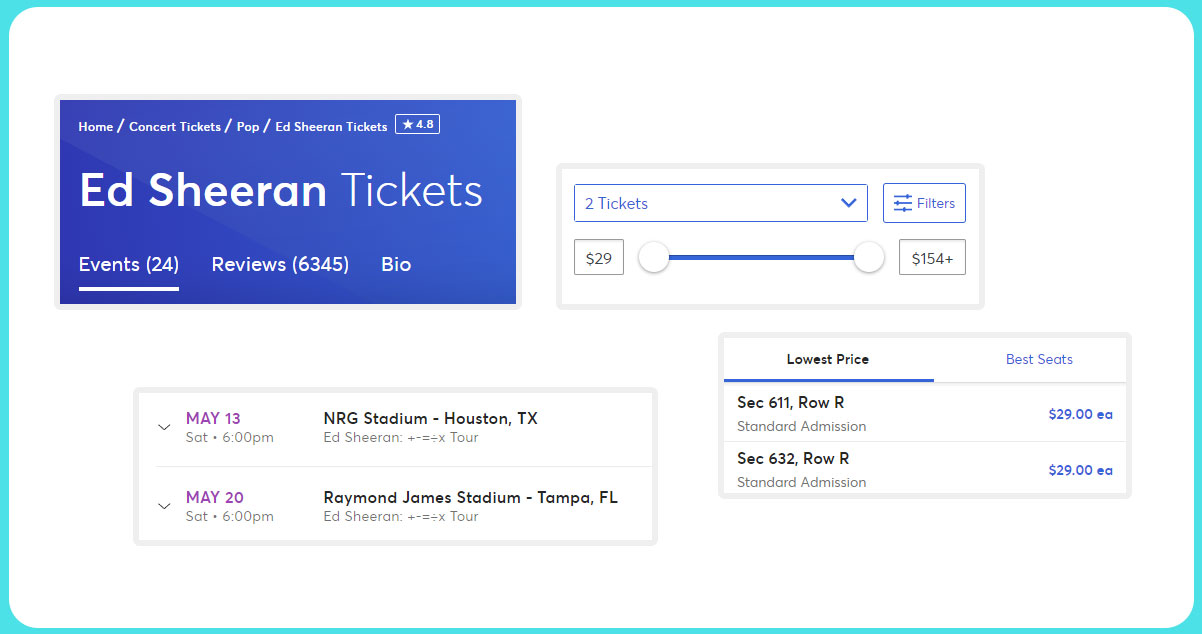Open the 2 Tickets quantity dropdown
1202x634 pixels.
click(x=720, y=203)
